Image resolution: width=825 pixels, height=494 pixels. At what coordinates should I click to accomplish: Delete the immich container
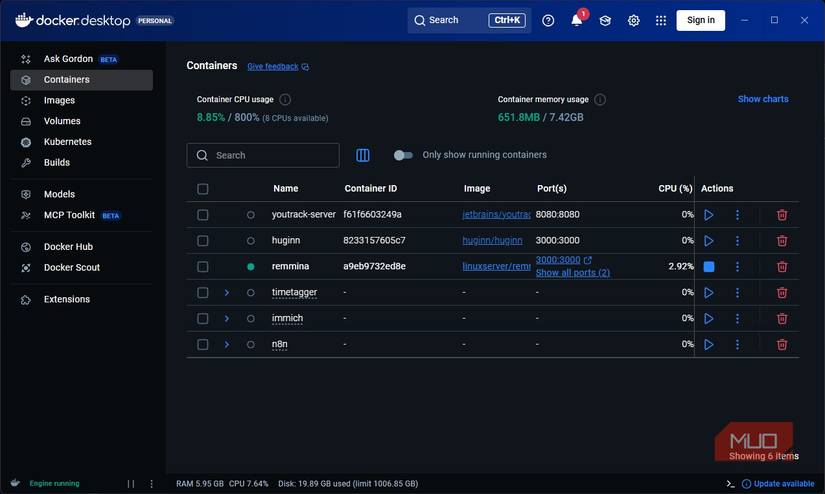pyautogui.click(x=782, y=318)
